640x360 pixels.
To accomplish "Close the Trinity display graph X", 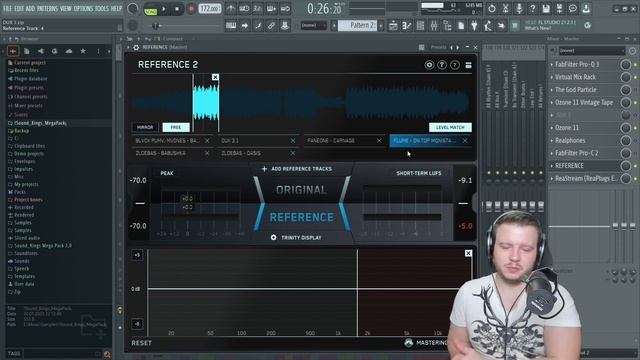I will pyautogui.click(x=468, y=253).
